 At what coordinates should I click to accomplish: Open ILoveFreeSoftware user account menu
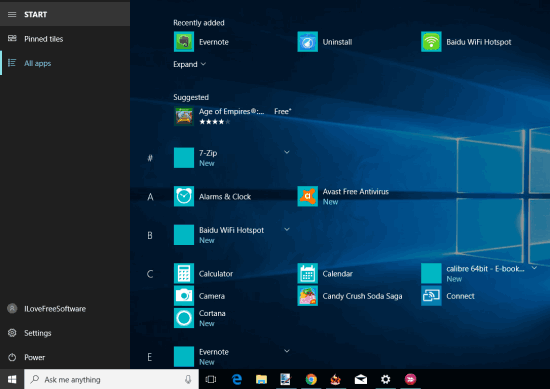pyautogui.click(x=65, y=309)
